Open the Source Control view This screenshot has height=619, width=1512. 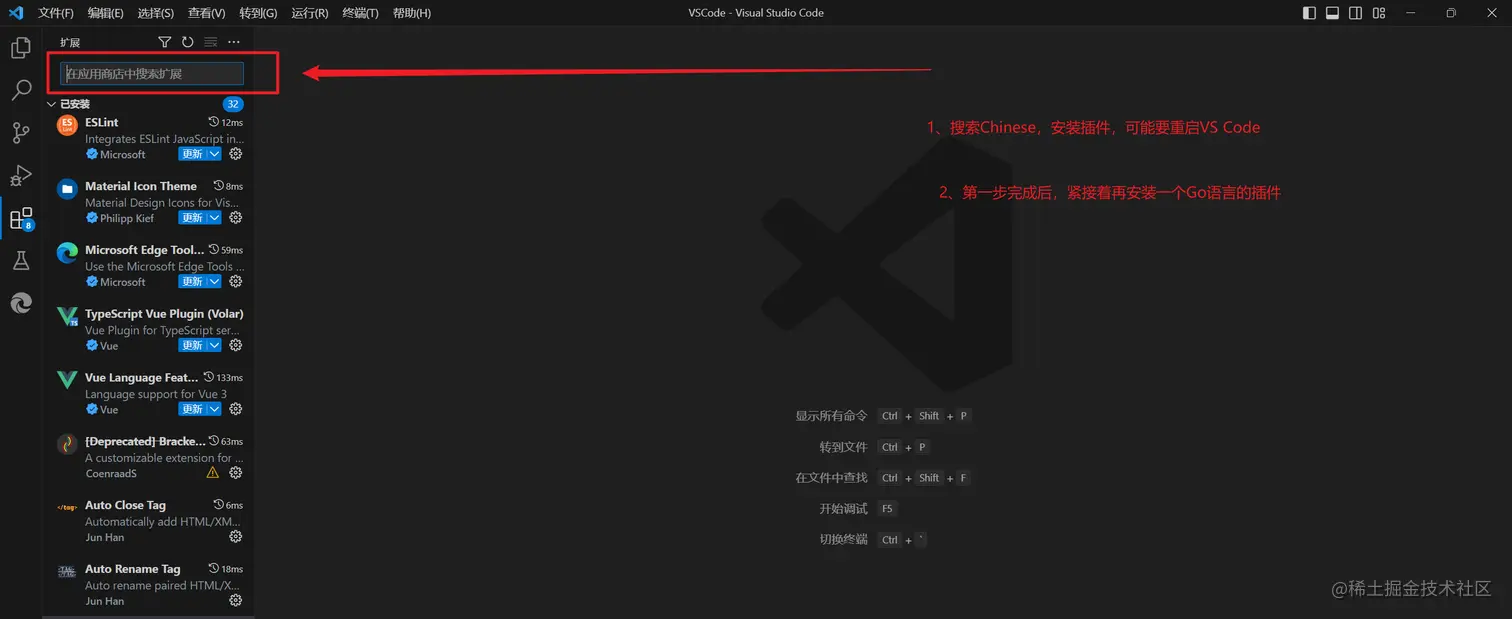pos(21,133)
